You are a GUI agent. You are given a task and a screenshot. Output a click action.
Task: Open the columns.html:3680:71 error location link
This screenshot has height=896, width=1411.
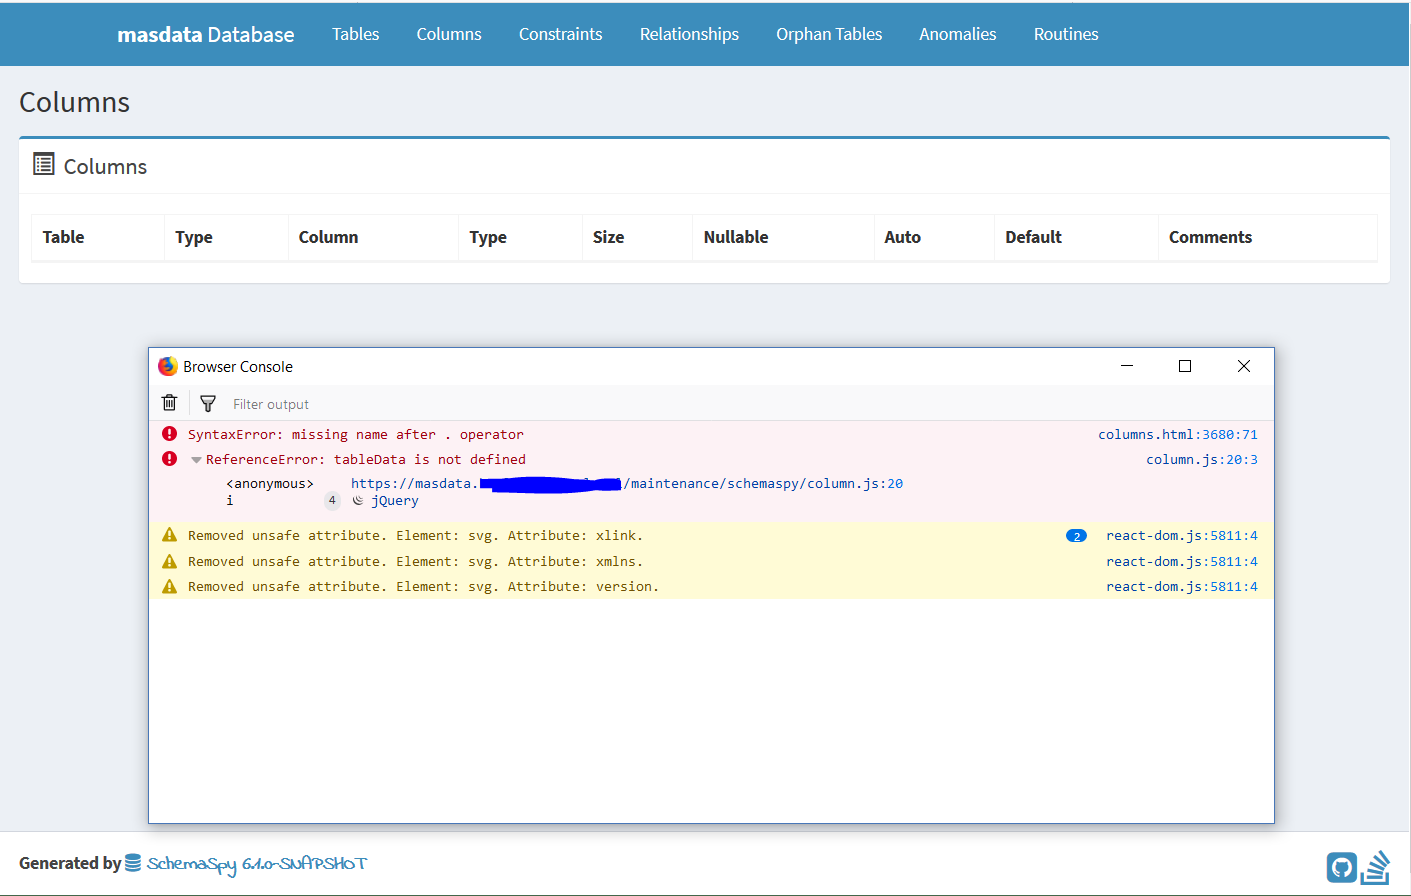[x=1177, y=433]
